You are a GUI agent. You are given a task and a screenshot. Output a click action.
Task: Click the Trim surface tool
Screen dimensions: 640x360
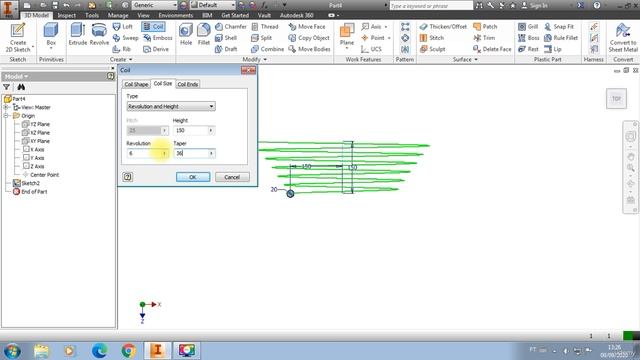click(484, 38)
